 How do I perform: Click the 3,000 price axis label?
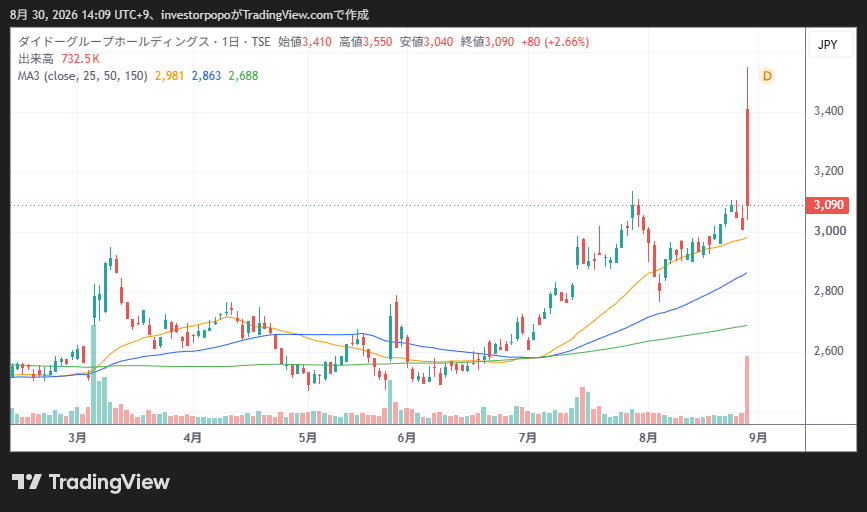(x=829, y=231)
